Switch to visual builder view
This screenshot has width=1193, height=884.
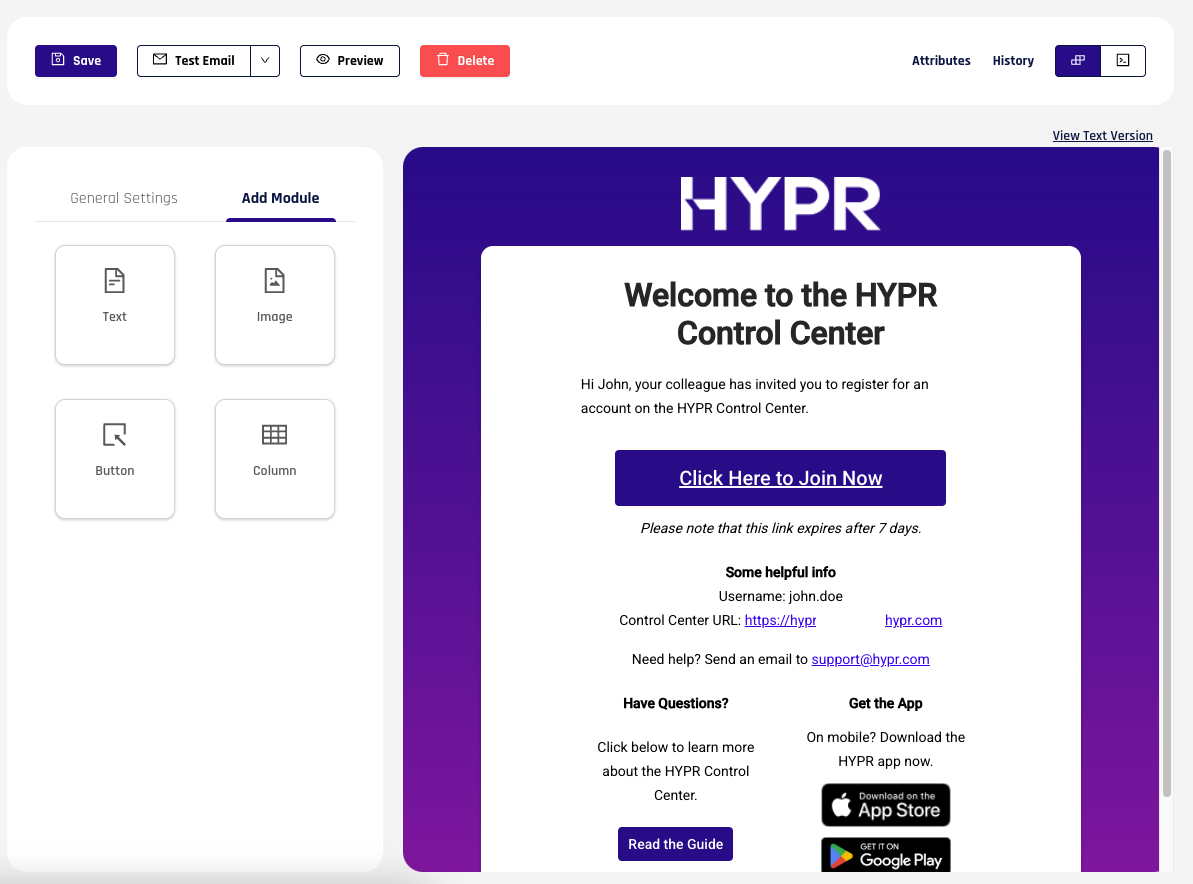[1078, 61]
